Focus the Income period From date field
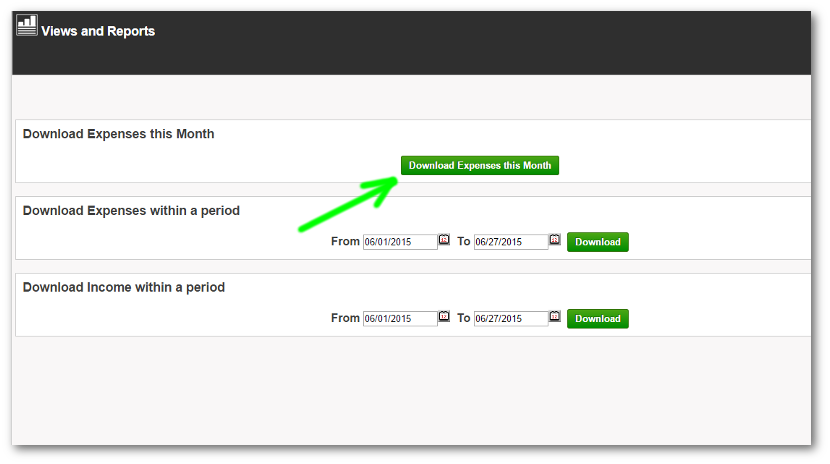 tap(400, 319)
